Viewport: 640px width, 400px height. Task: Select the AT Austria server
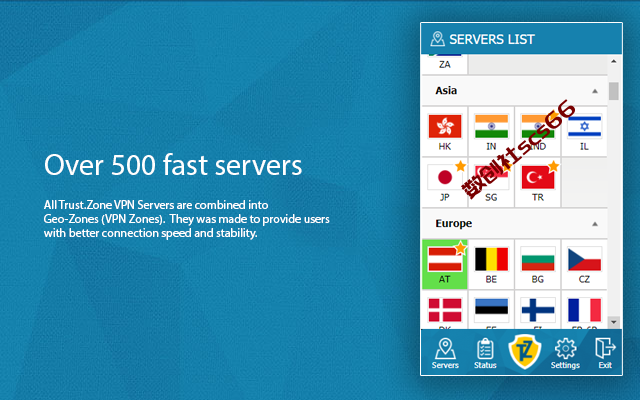[444, 264]
